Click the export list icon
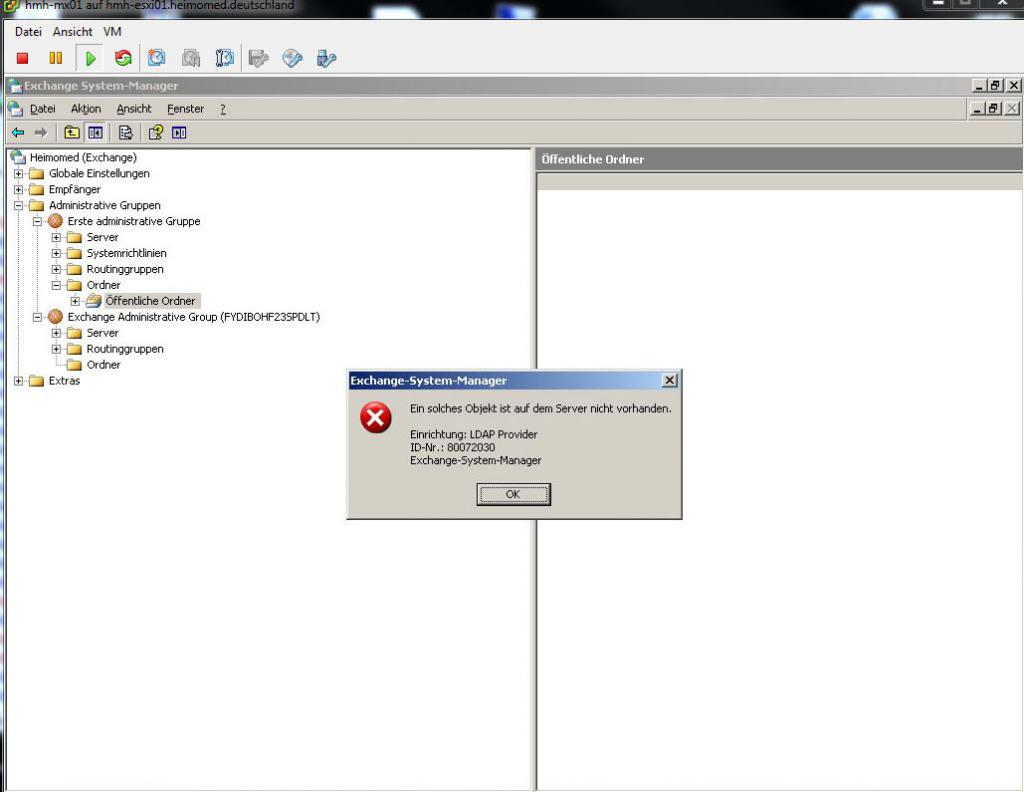The image size is (1024, 792). (x=125, y=133)
